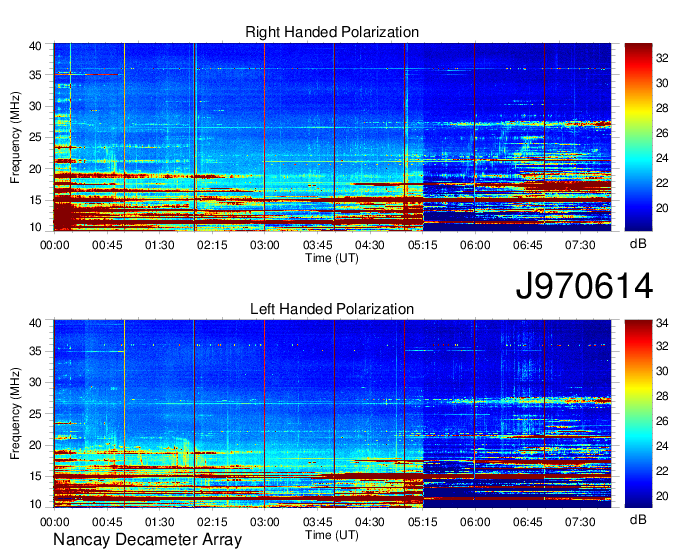
Task: Click Time (UT) label of Right Handed plot
Action: pos(332,258)
